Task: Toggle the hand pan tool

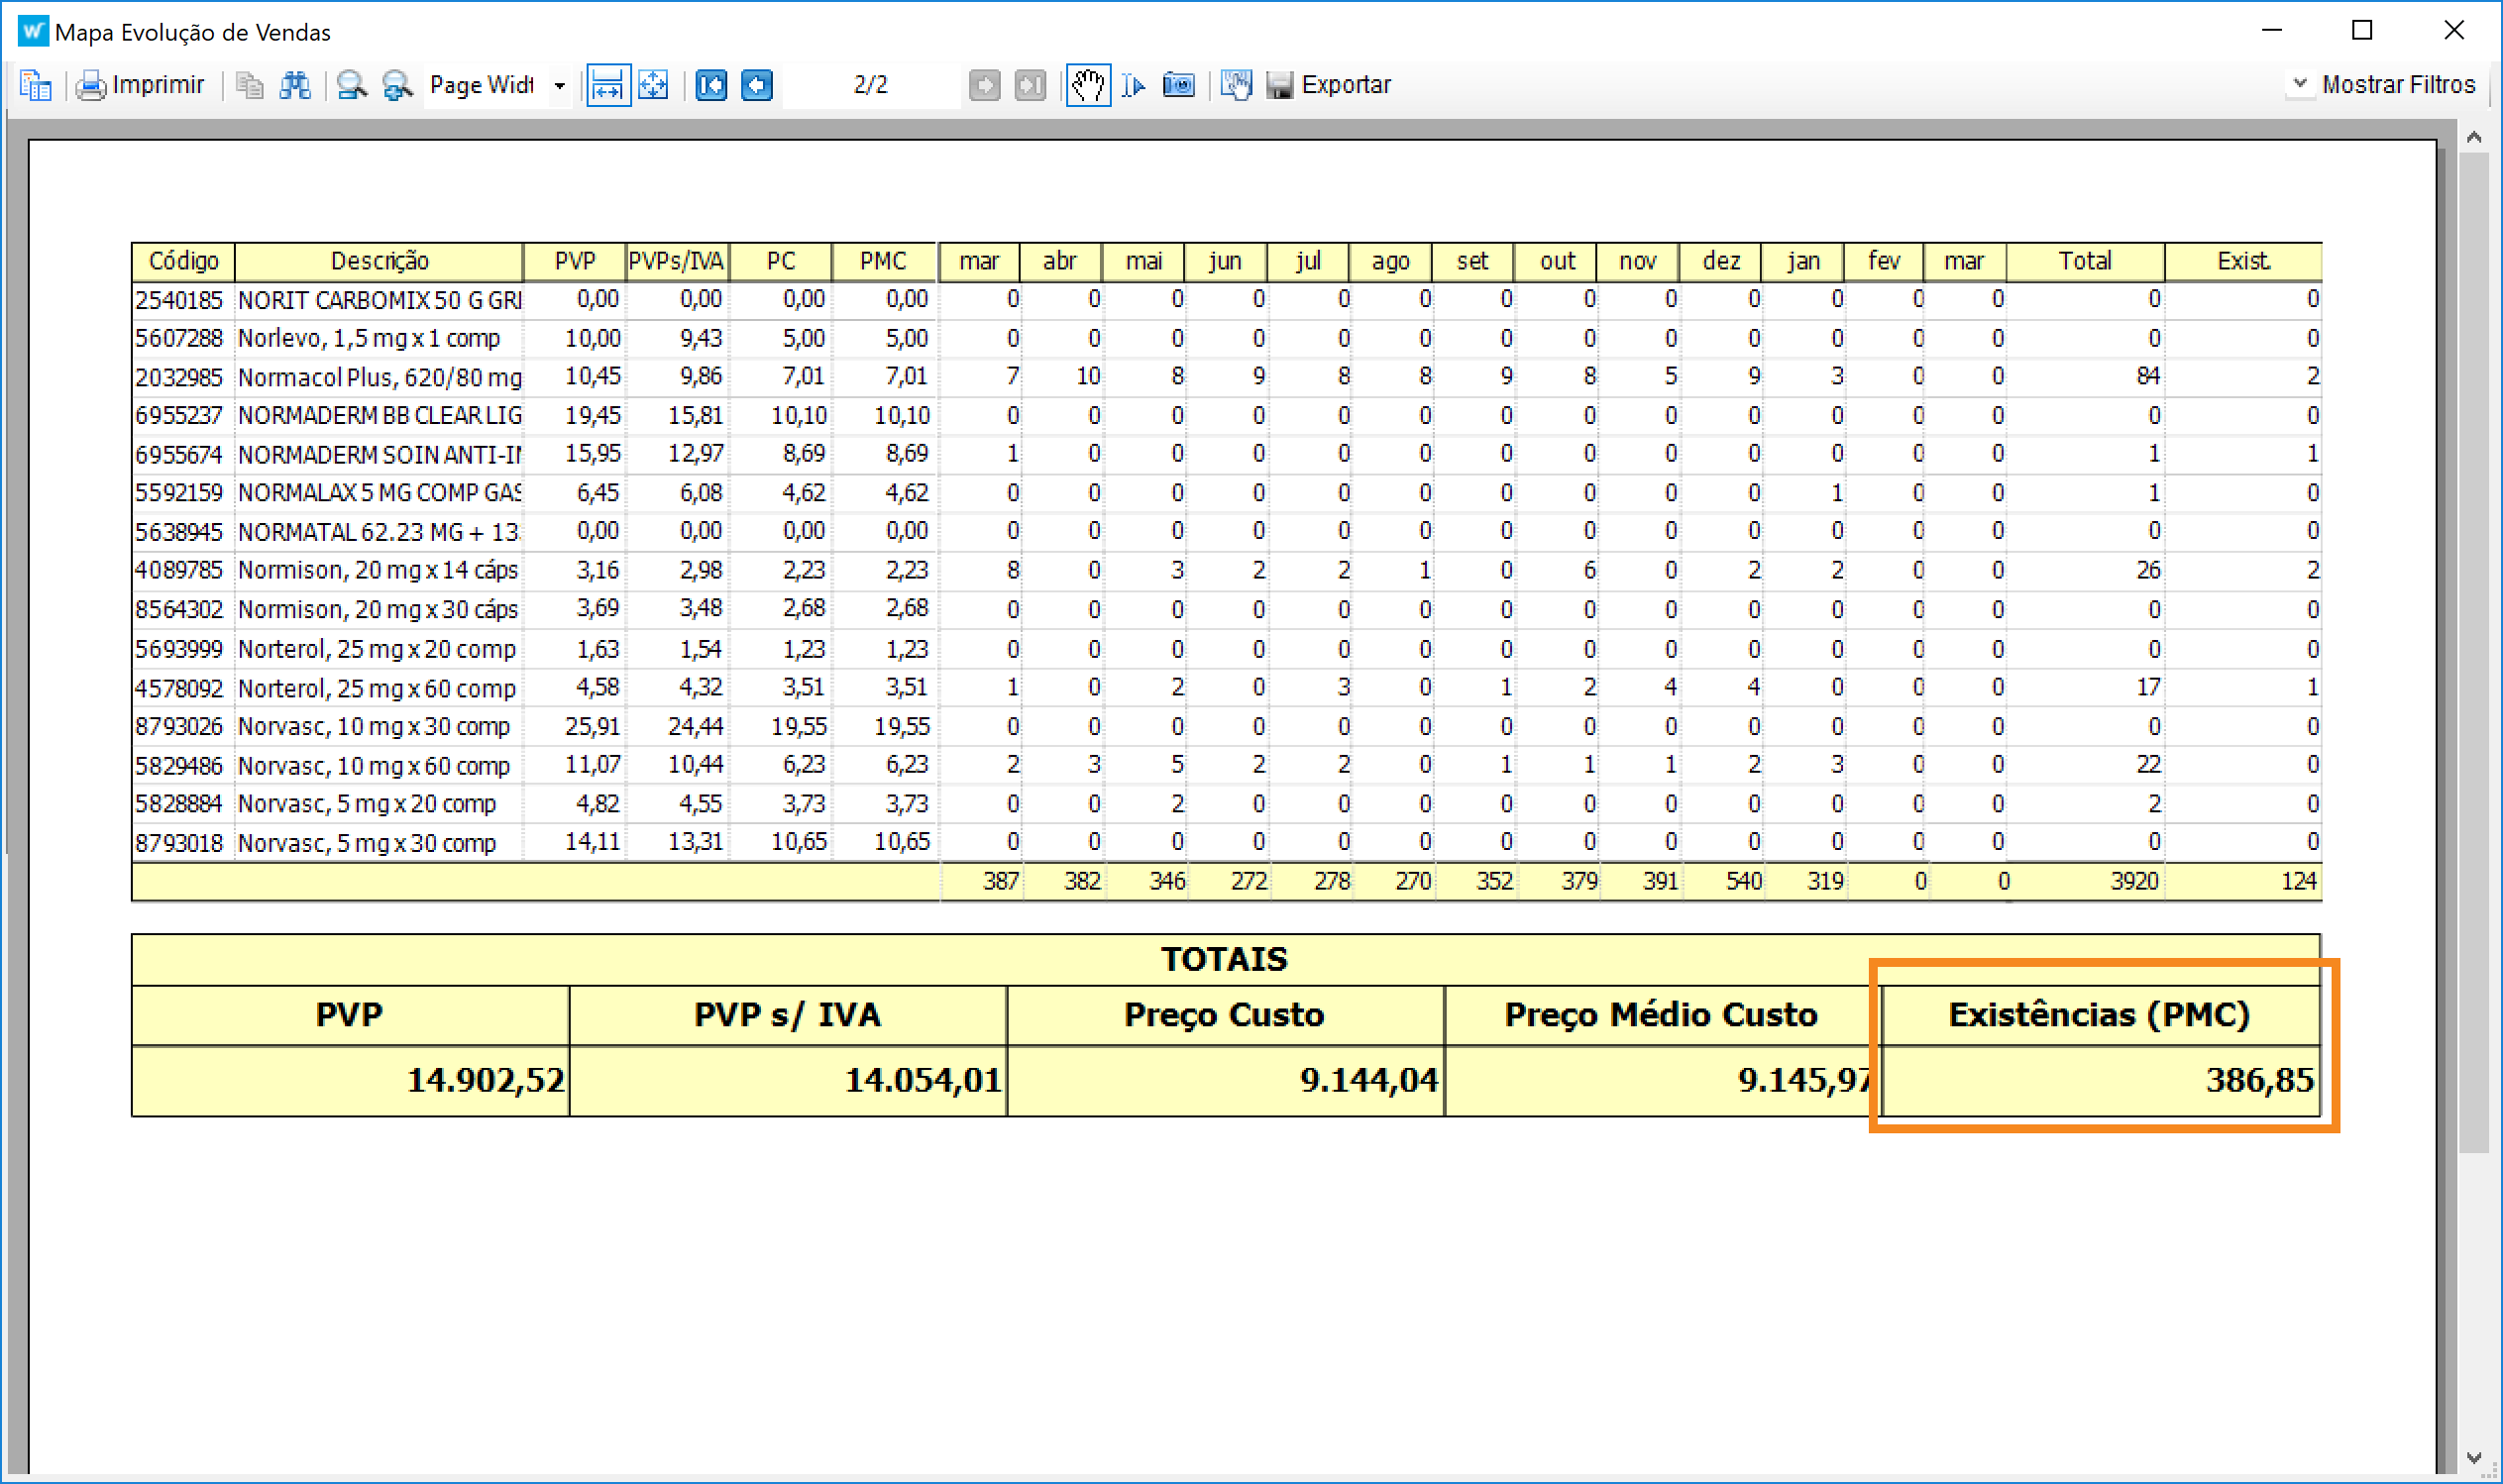Action: point(1087,85)
